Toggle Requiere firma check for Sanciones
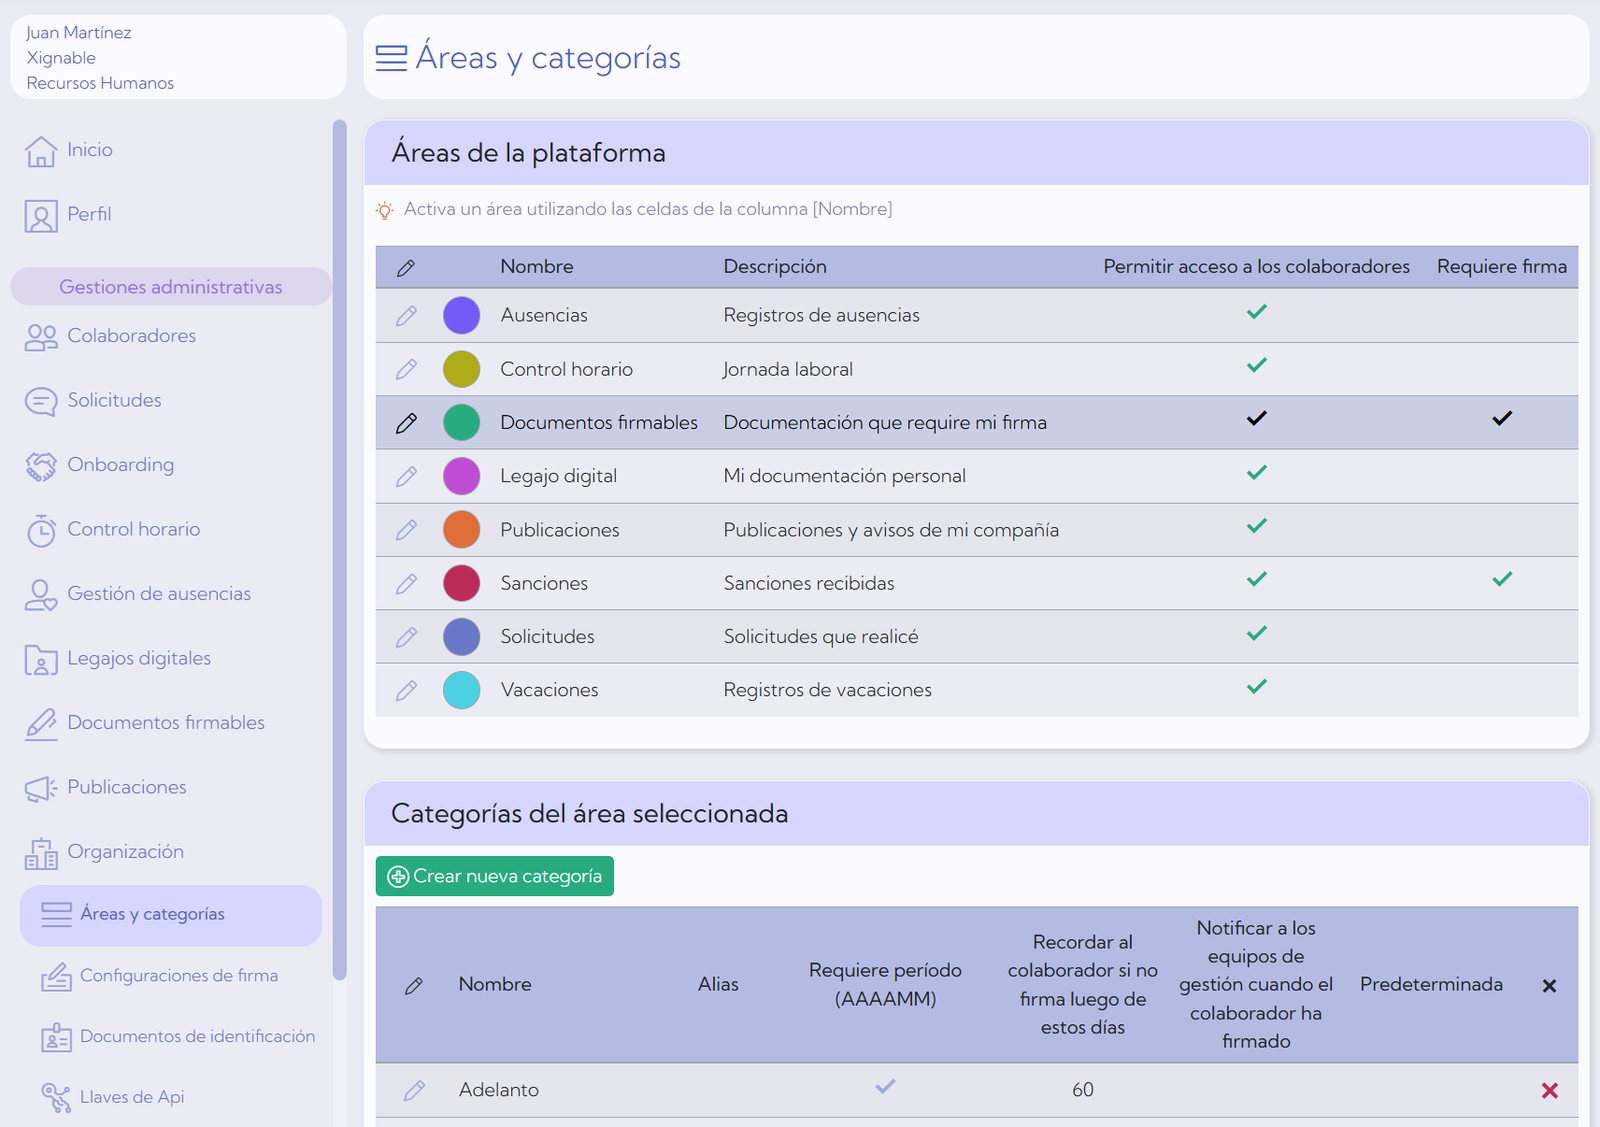The image size is (1600, 1127). (x=1502, y=579)
